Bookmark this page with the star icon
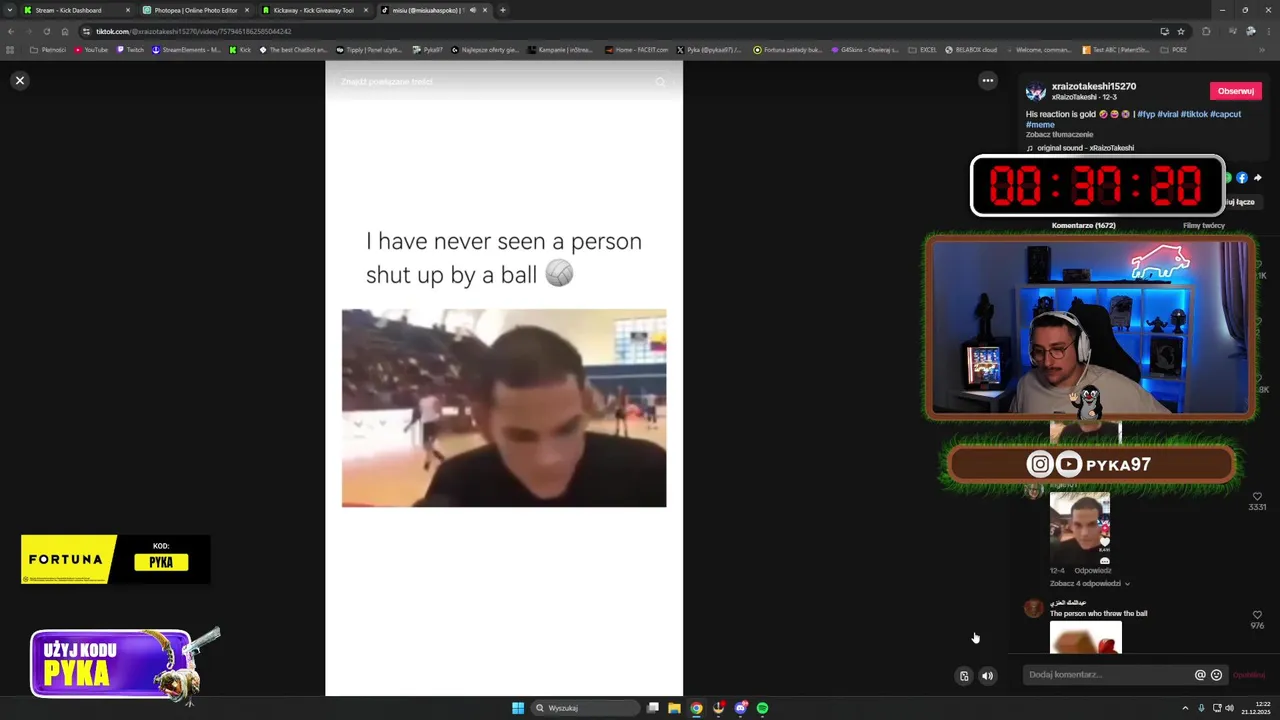1280x720 pixels. (1181, 31)
